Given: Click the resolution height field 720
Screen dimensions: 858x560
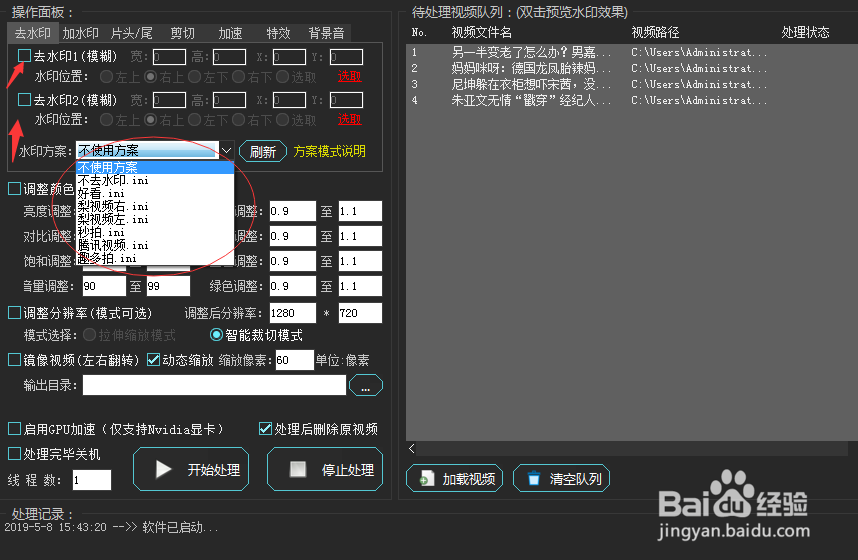Looking at the screenshot, I should (360, 313).
